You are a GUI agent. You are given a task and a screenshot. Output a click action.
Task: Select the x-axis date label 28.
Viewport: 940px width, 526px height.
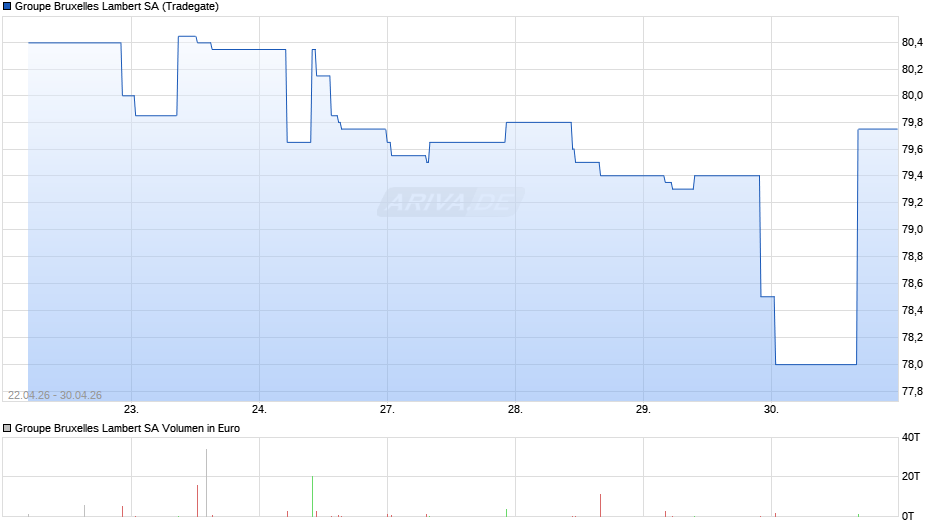coord(515,410)
